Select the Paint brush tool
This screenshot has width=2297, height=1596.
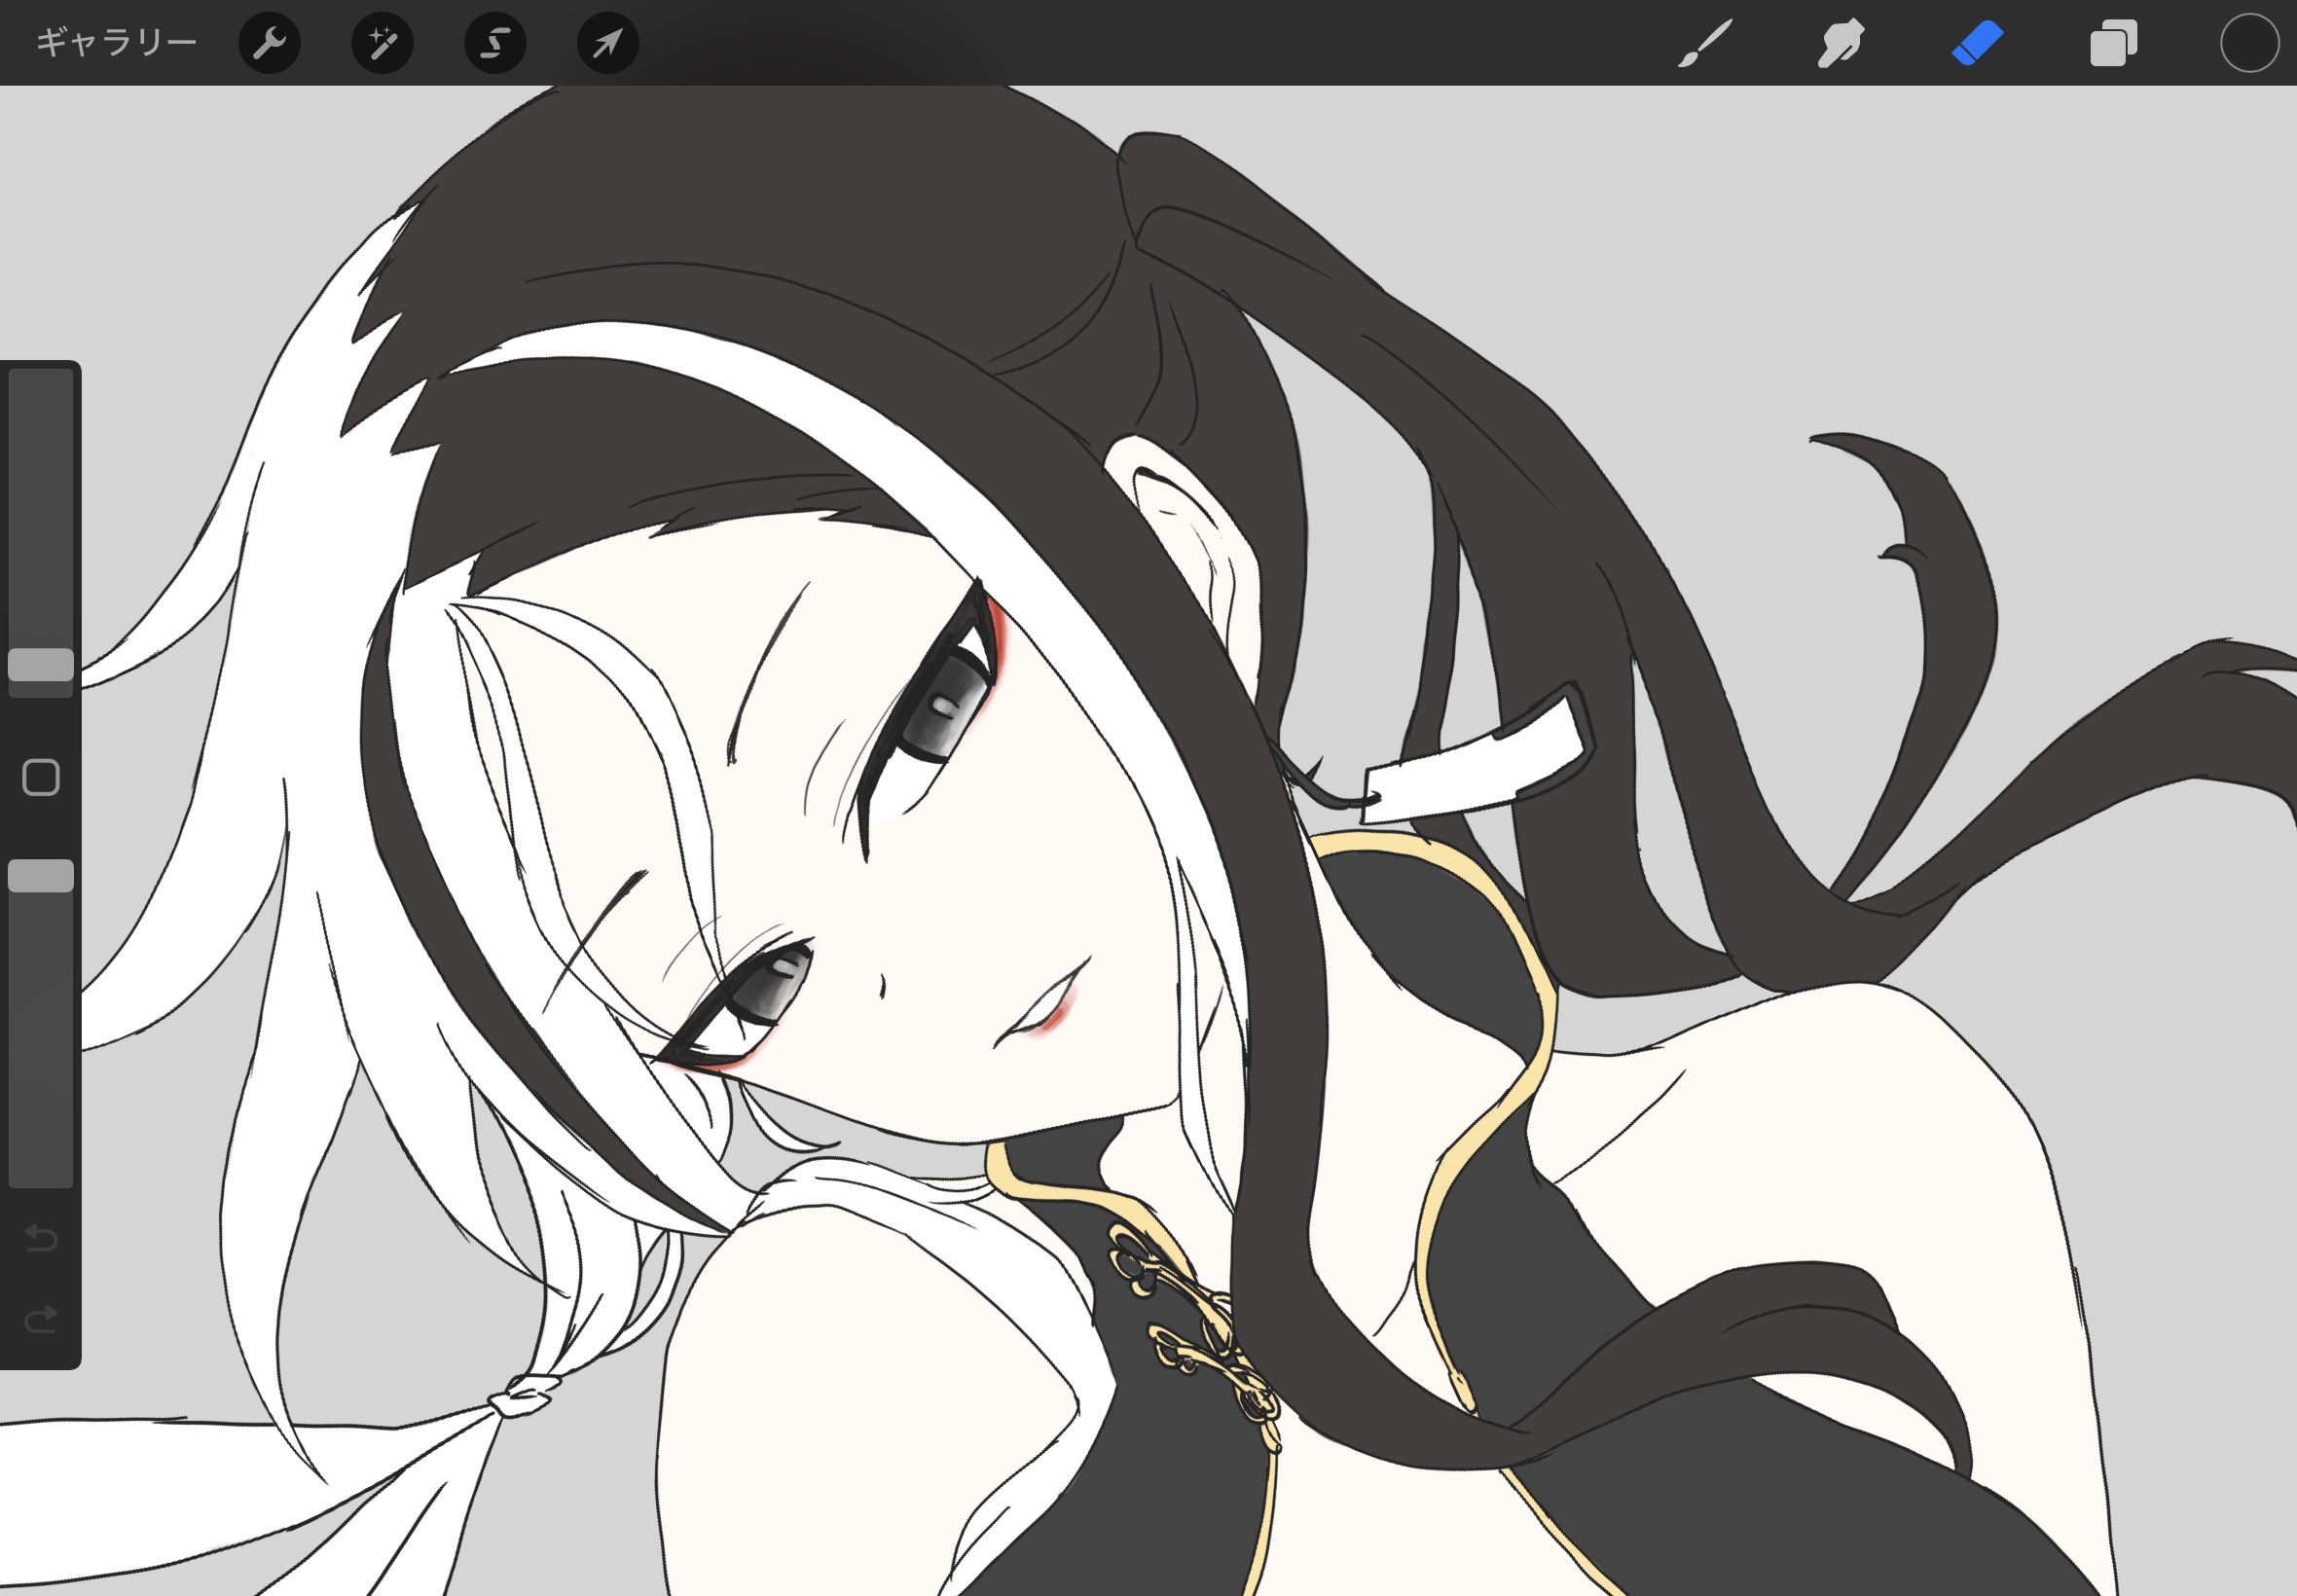(1704, 43)
